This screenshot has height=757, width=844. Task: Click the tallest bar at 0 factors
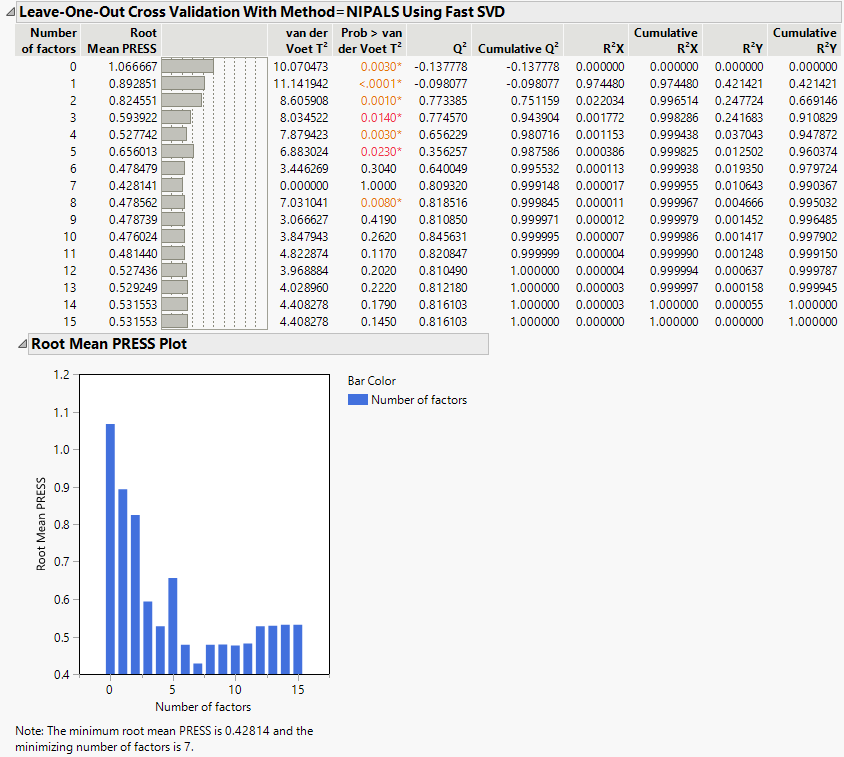[x=110, y=548]
